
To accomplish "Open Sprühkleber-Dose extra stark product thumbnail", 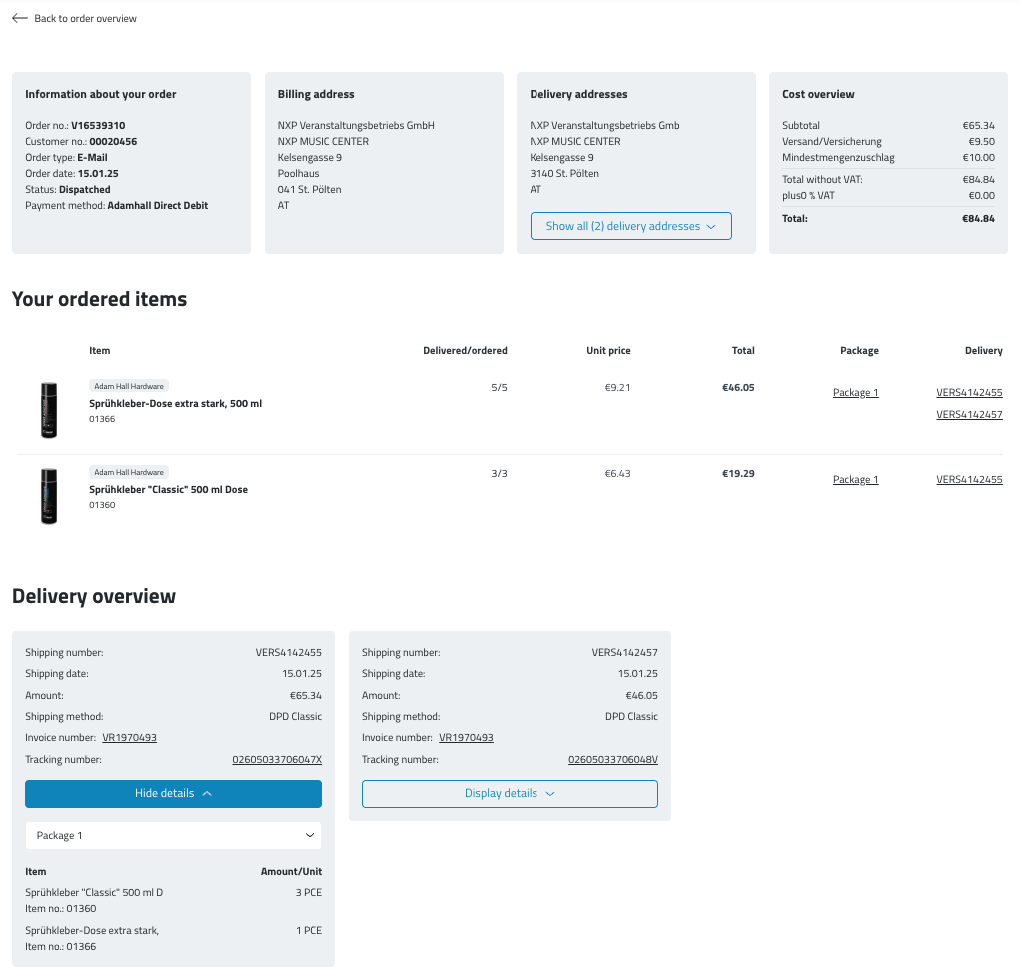I will 49,410.
